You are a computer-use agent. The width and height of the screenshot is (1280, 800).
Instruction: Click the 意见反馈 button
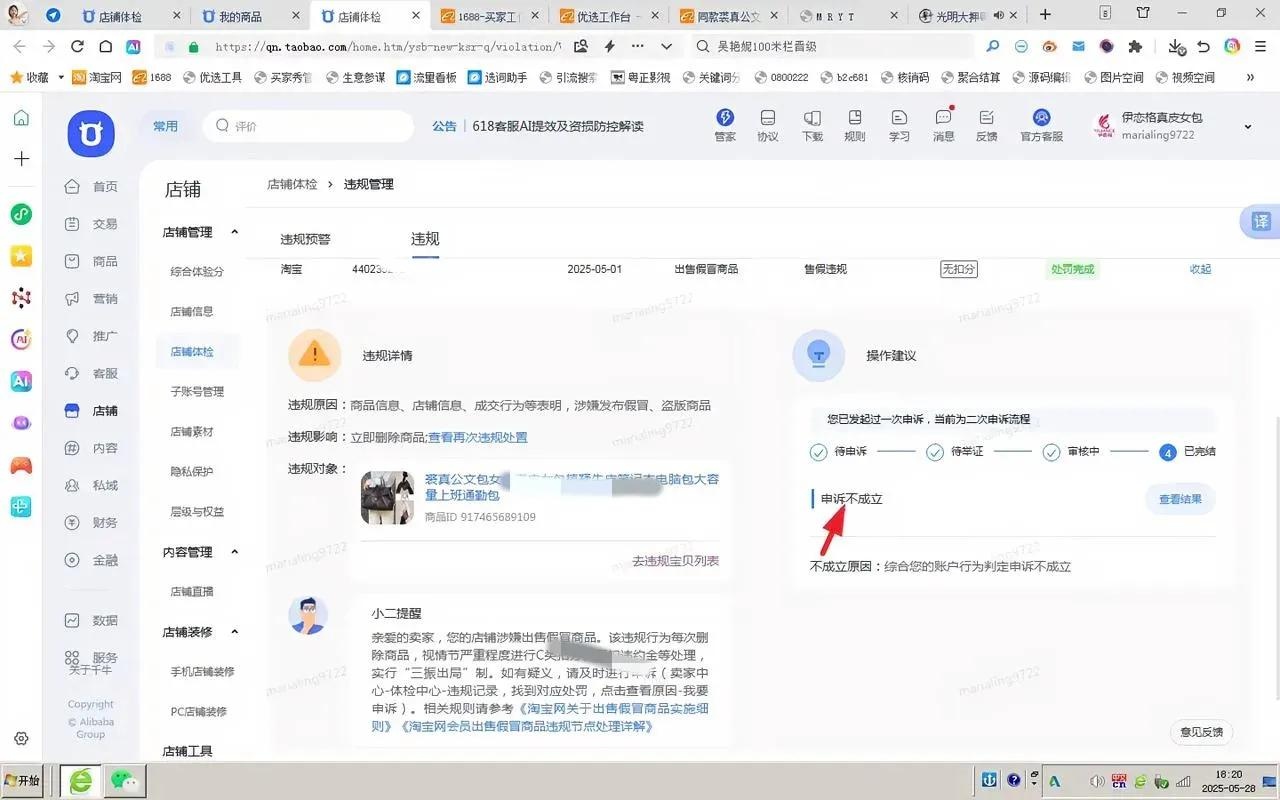pyautogui.click(x=1201, y=732)
